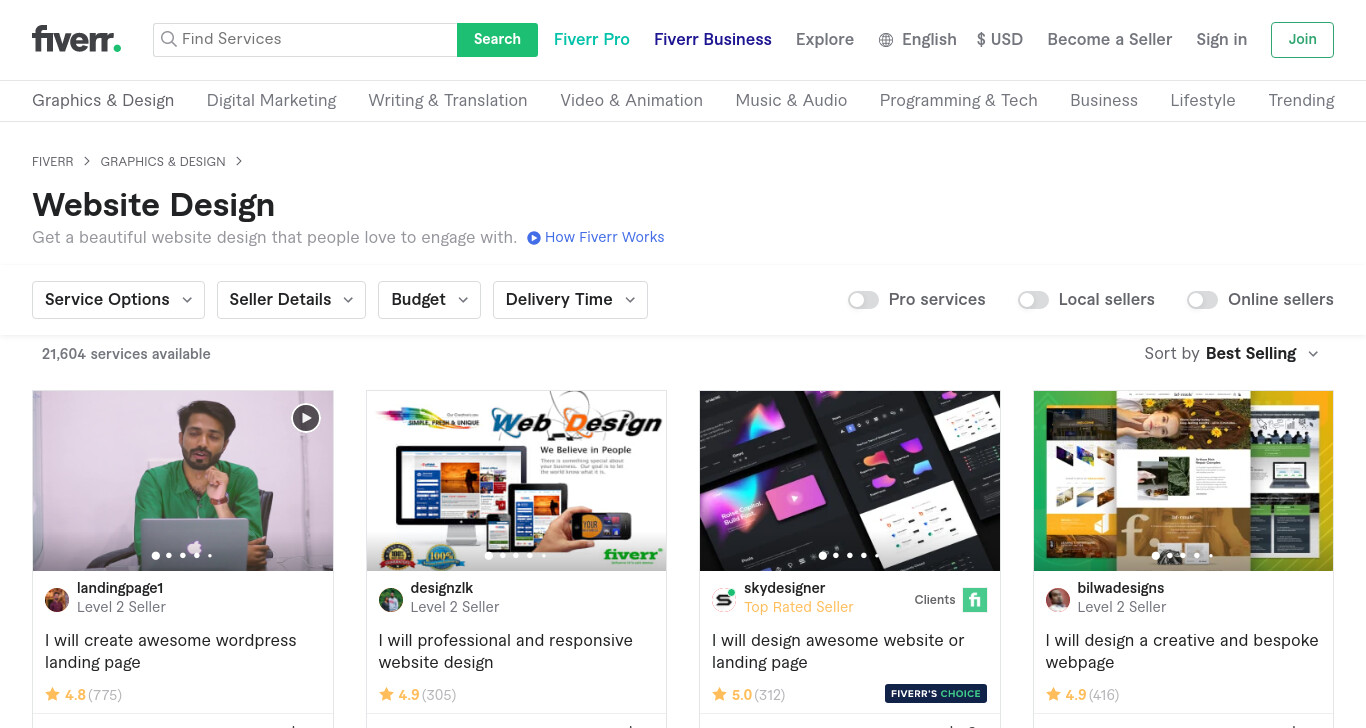Enable the Online sellers toggle
The image size is (1366, 728).
pos(1202,300)
